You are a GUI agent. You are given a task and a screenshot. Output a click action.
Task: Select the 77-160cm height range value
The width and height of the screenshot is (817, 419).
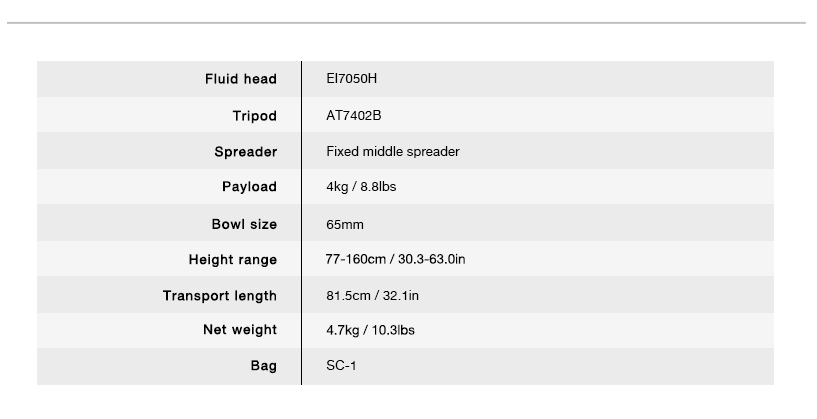pyautogui.click(x=395, y=259)
